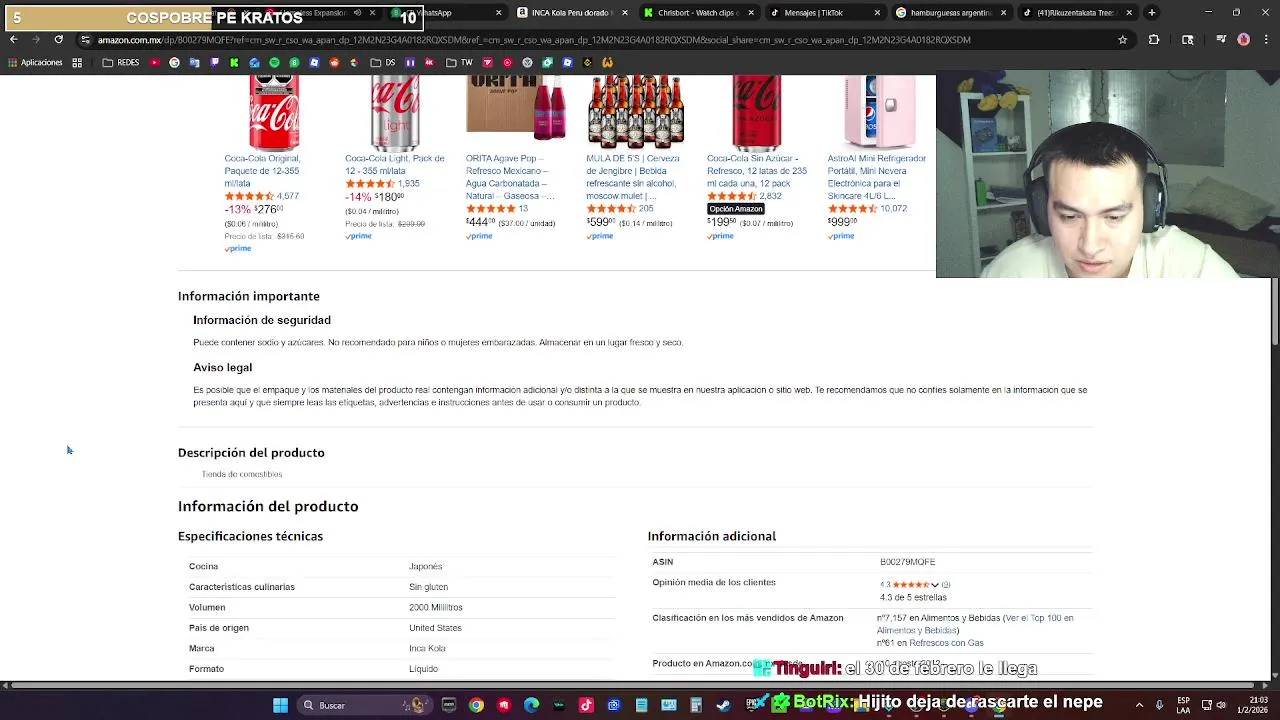The height and width of the screenshot is (720, 1280).
Task: Open 4,577 ratings for Coca-Cola Original
Action: tap(288, 196)
